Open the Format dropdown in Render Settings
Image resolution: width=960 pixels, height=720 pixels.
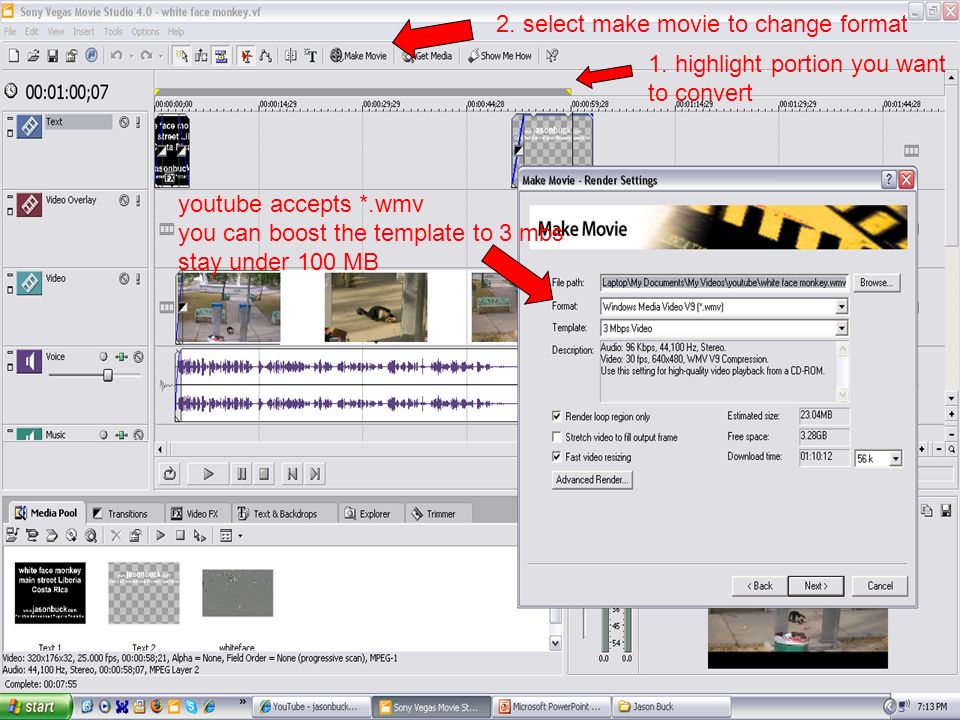pyautogui.click(x=842, y=306)
